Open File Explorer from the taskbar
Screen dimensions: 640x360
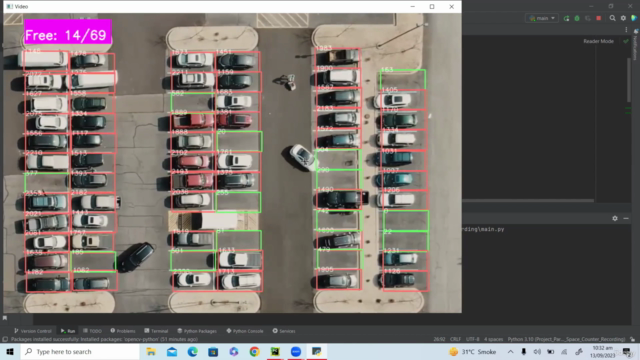(x=151, y=351)
